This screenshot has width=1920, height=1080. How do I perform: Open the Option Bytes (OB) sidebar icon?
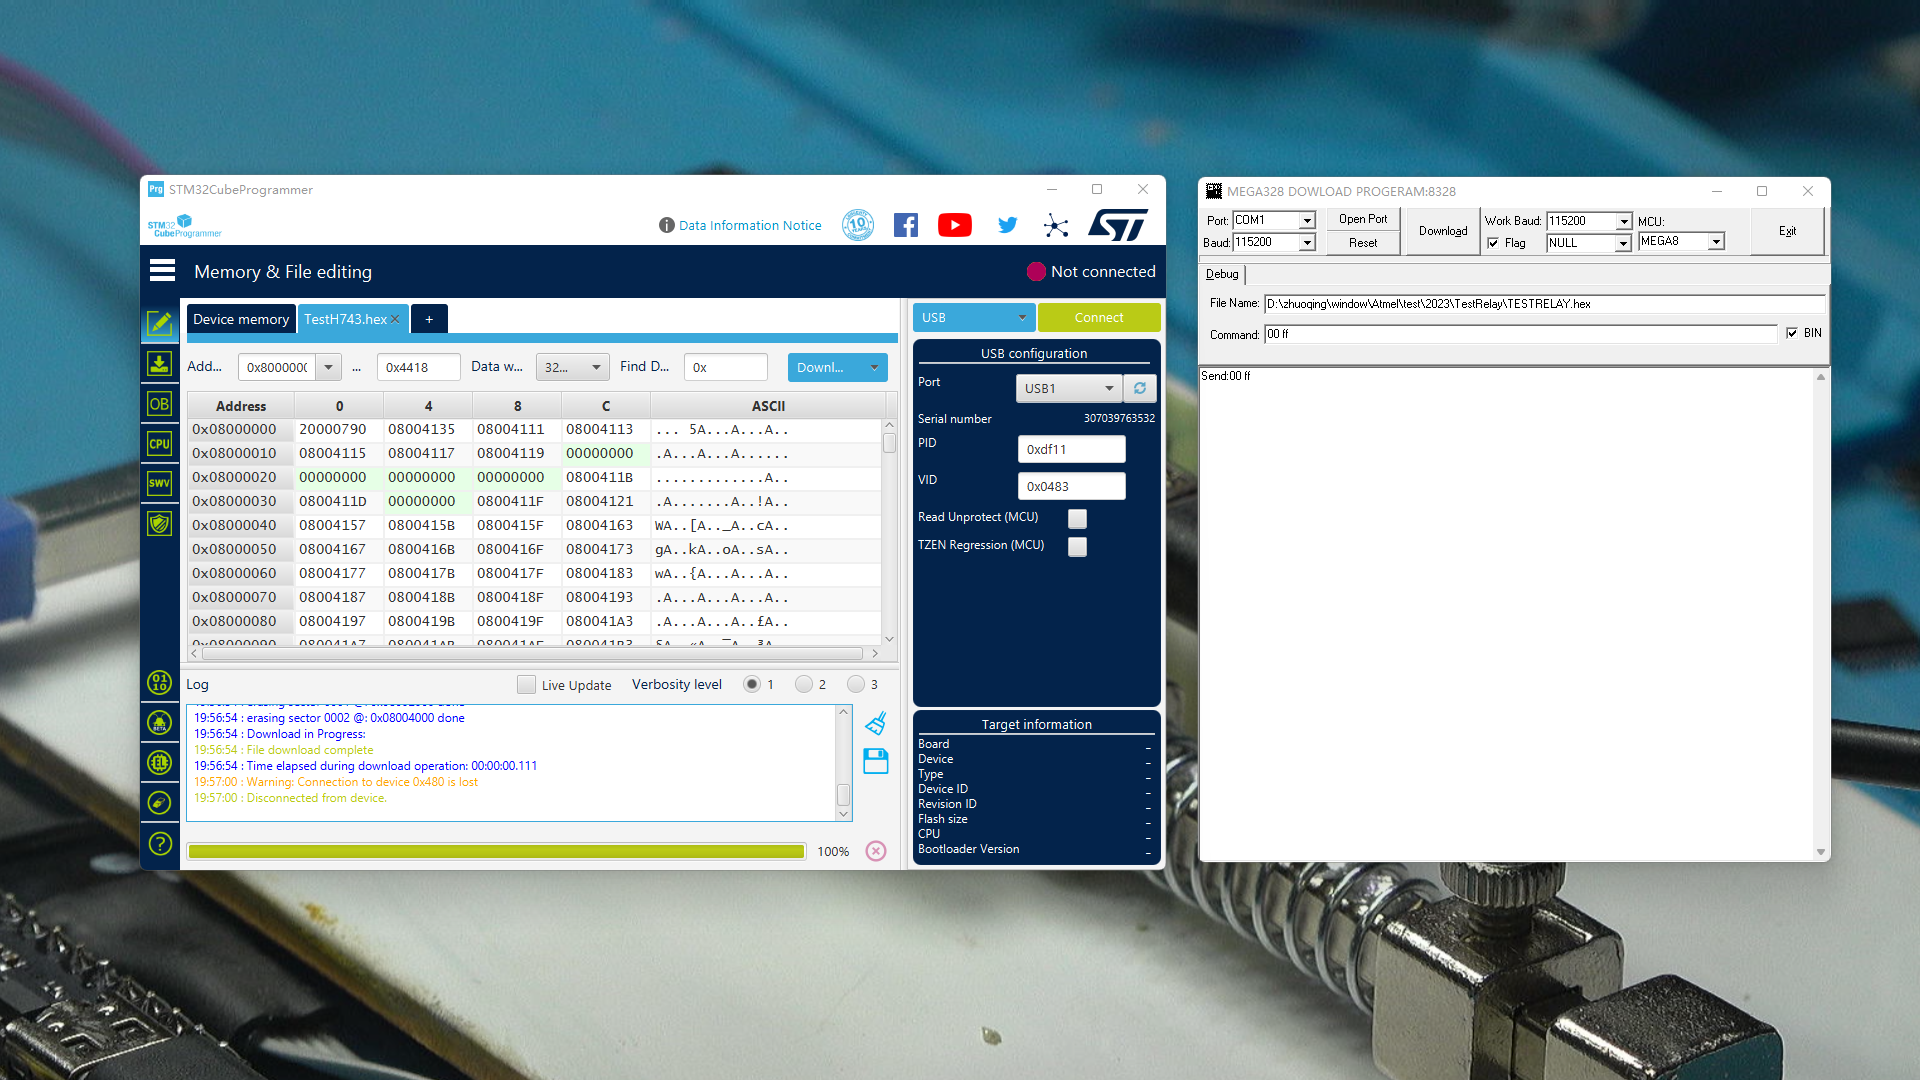coord(159,404)
